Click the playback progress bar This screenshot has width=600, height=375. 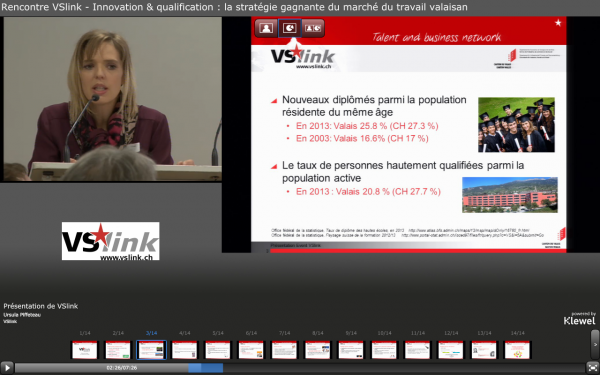300,368
